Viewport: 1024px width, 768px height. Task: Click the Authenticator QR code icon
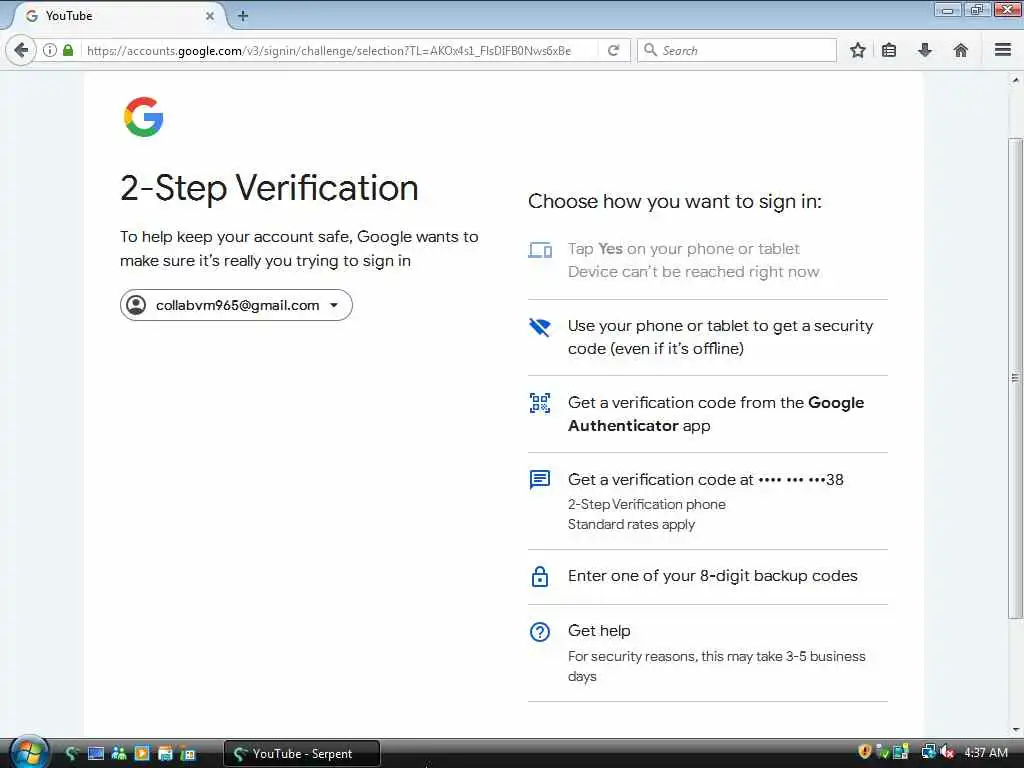coord(540,403)
